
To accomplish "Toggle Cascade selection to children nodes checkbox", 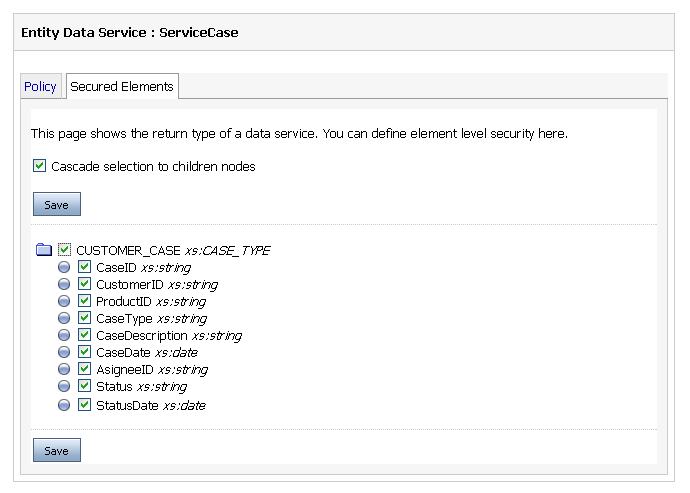I will [x=40, y=166].
